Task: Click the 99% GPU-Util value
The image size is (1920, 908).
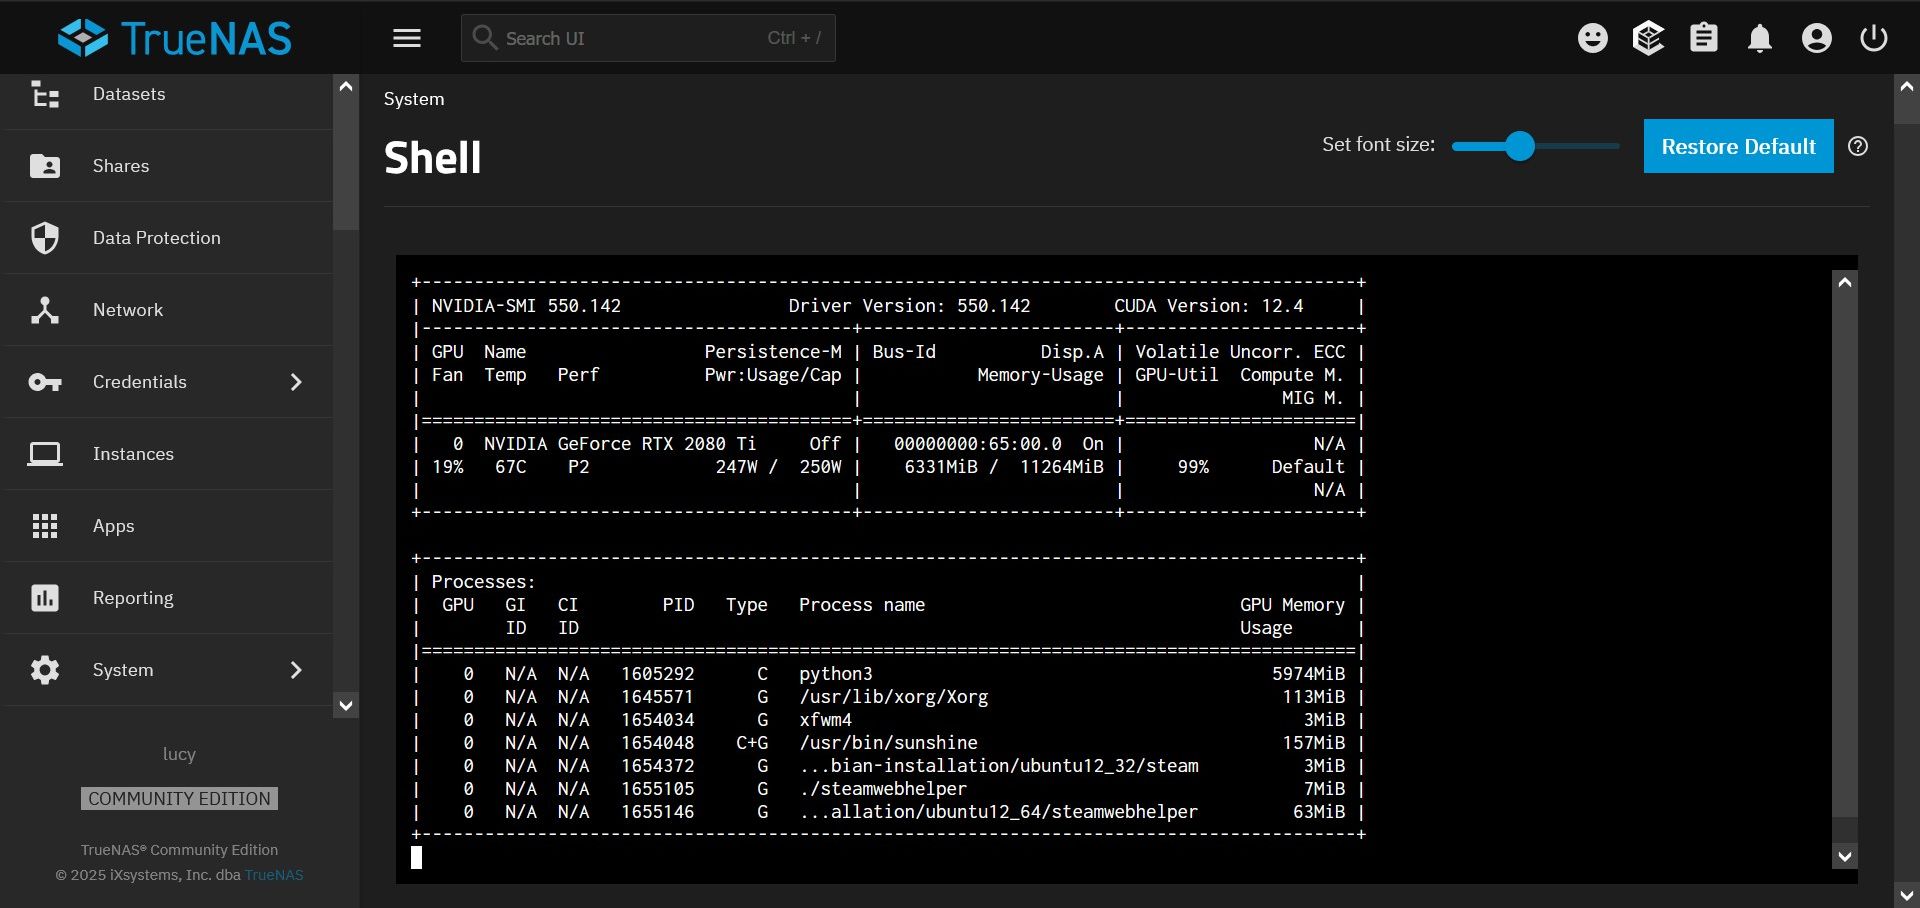Action: (x=1193, y=467)
